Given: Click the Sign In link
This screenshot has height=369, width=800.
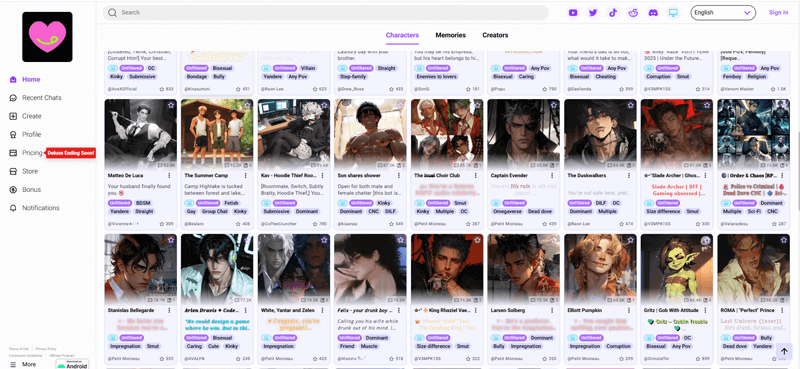Looking at the screenshot, I should (x=779, y=13).
